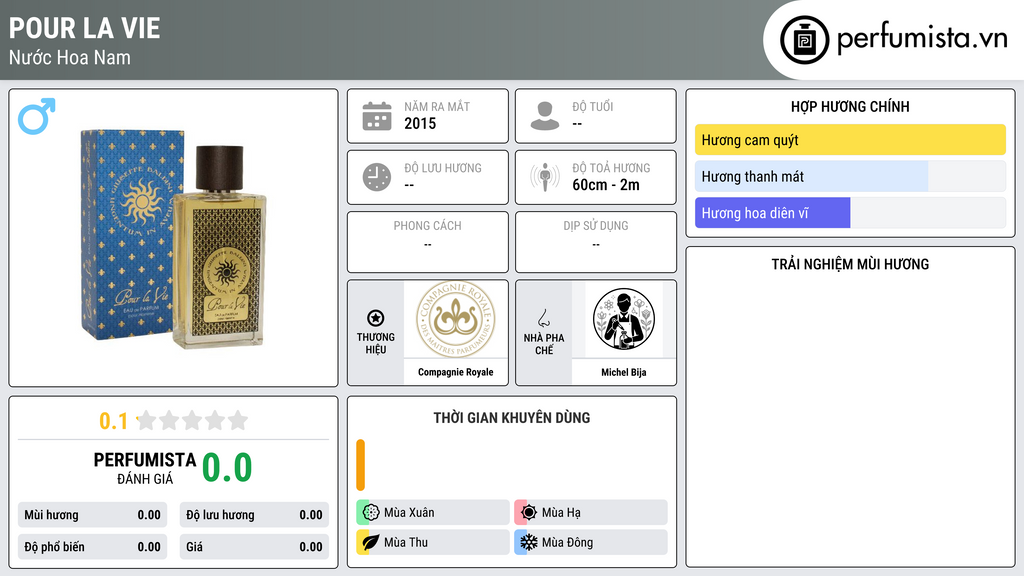The height and width of the screenshot is (576, 1024).
Task: Click the Độ lưu hương info card label
Action: pos(443,168)
